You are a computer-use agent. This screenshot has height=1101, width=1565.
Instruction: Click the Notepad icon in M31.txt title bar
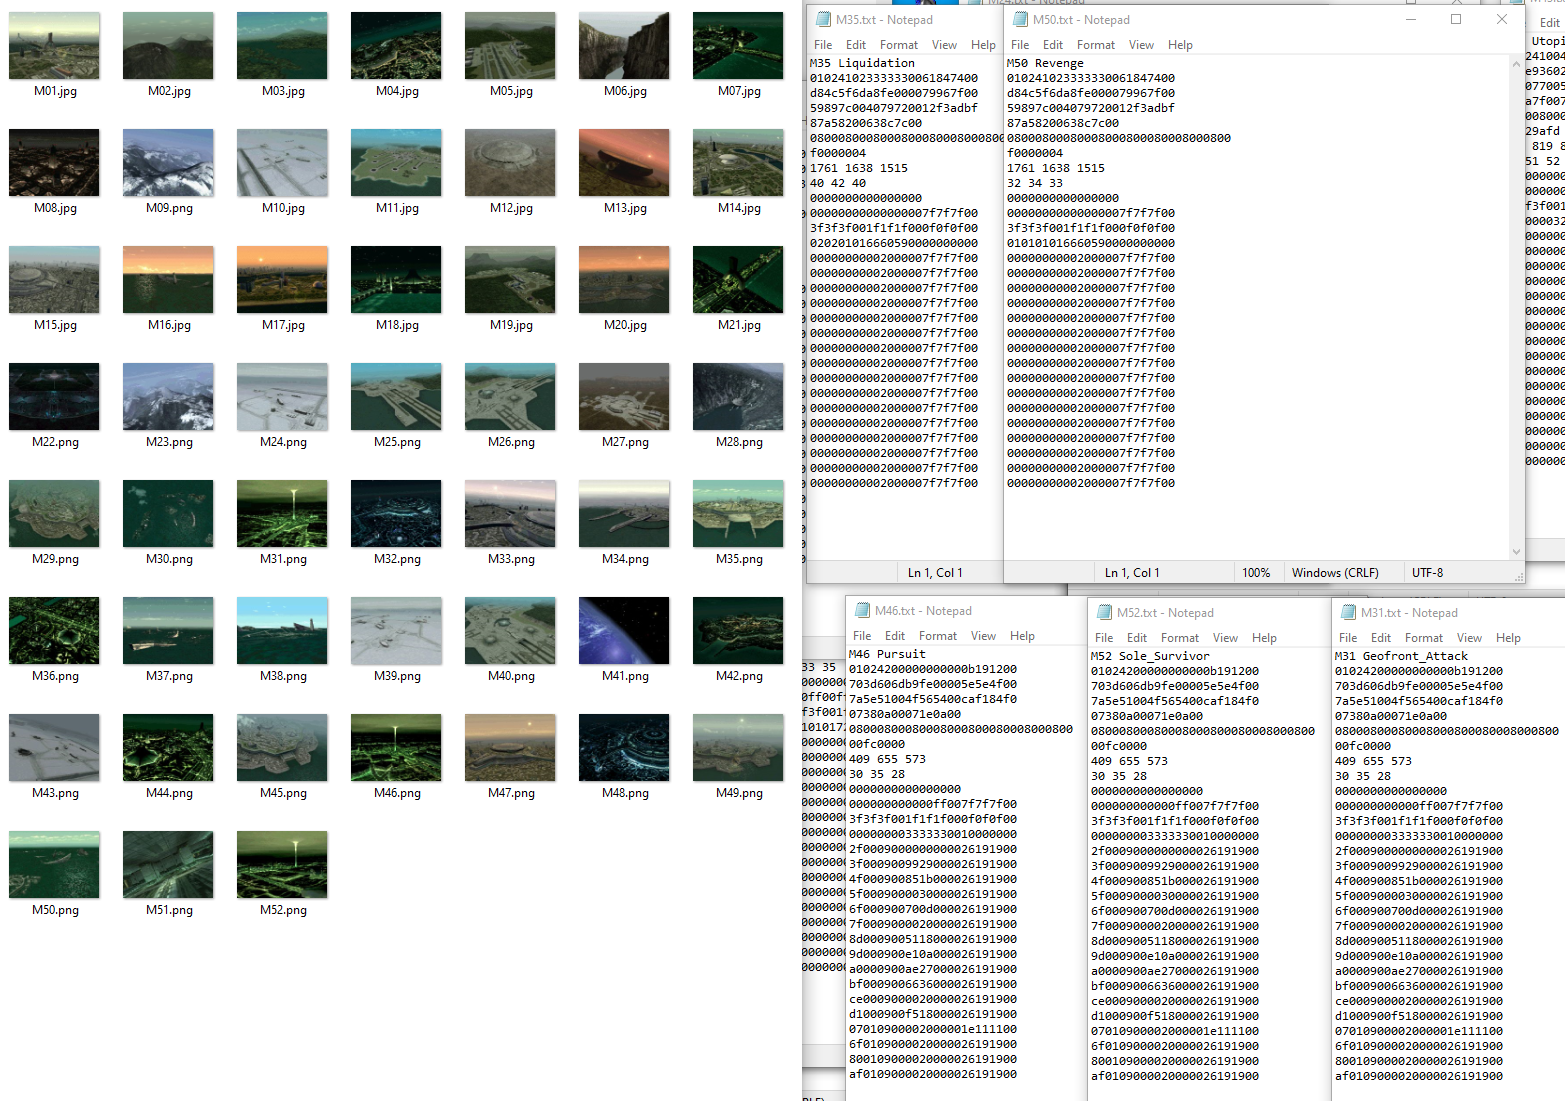(1347, 612)
